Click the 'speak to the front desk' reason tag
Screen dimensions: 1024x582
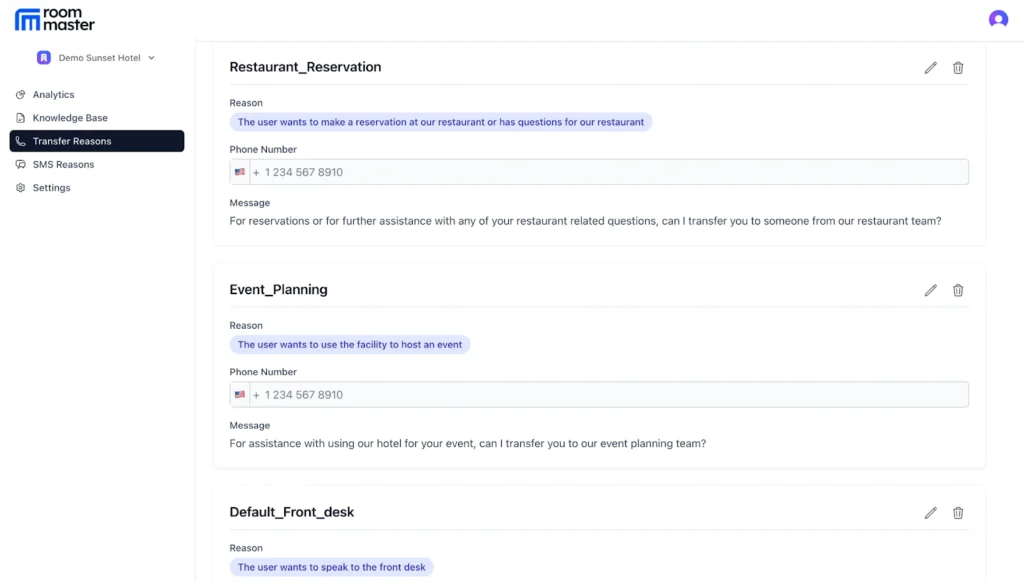pos(331,567)
